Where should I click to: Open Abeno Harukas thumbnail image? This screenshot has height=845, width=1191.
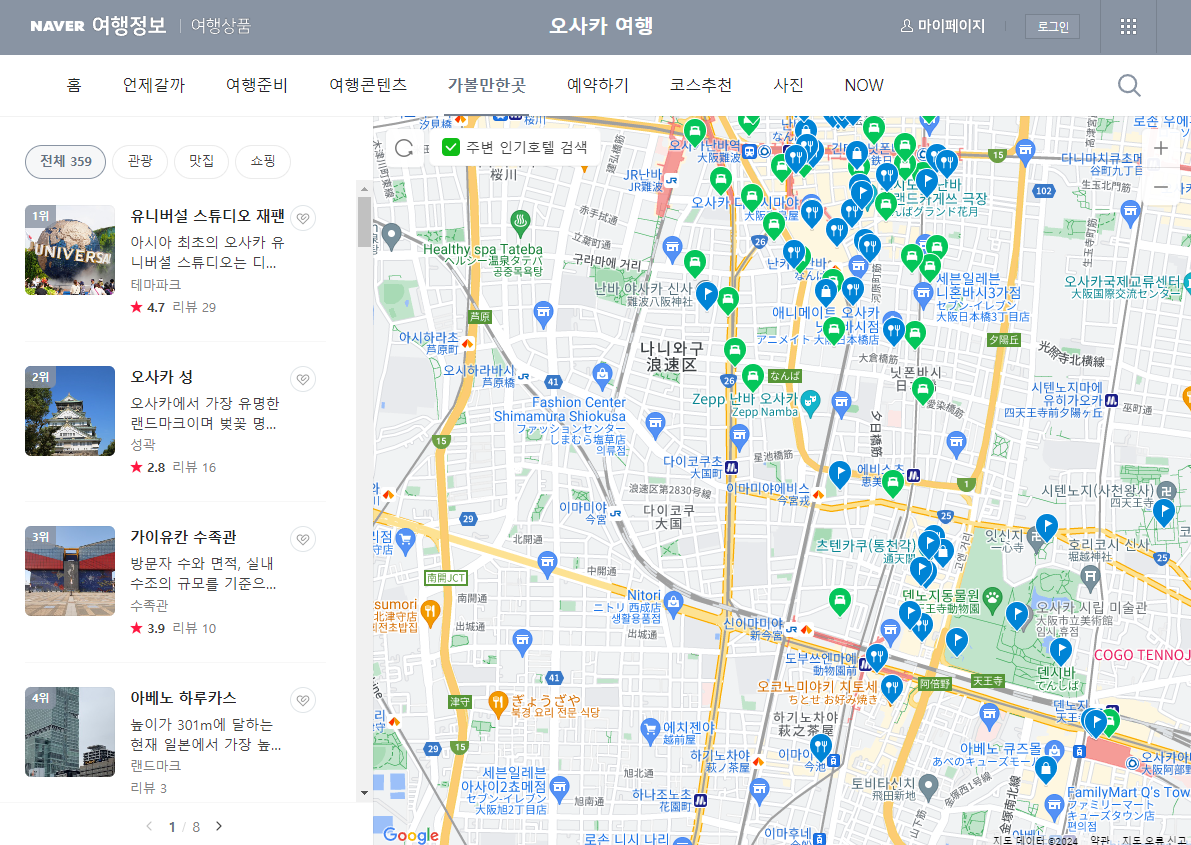[70, 732]
